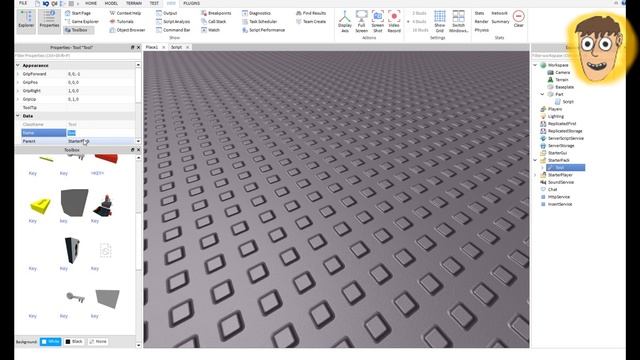The height and width of the screenshot is (360, 640).
Task: Select the Place1 document tab
Action: coord(152,47)
